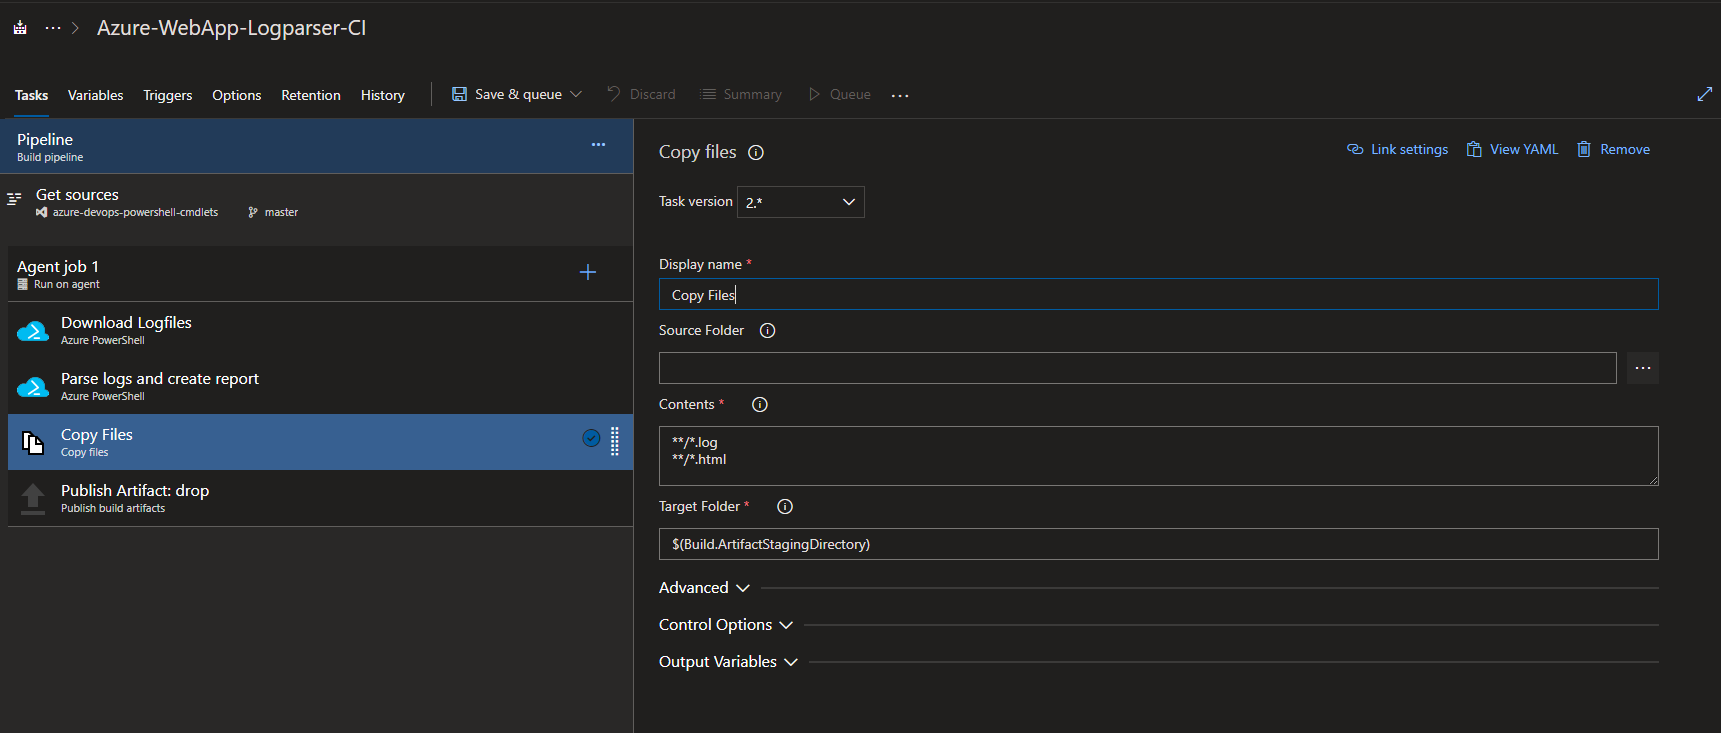Image resolution: width=1721 pixels, height=733 pixels.
Task: Expand the Control Options section
Action: (726, 625)
